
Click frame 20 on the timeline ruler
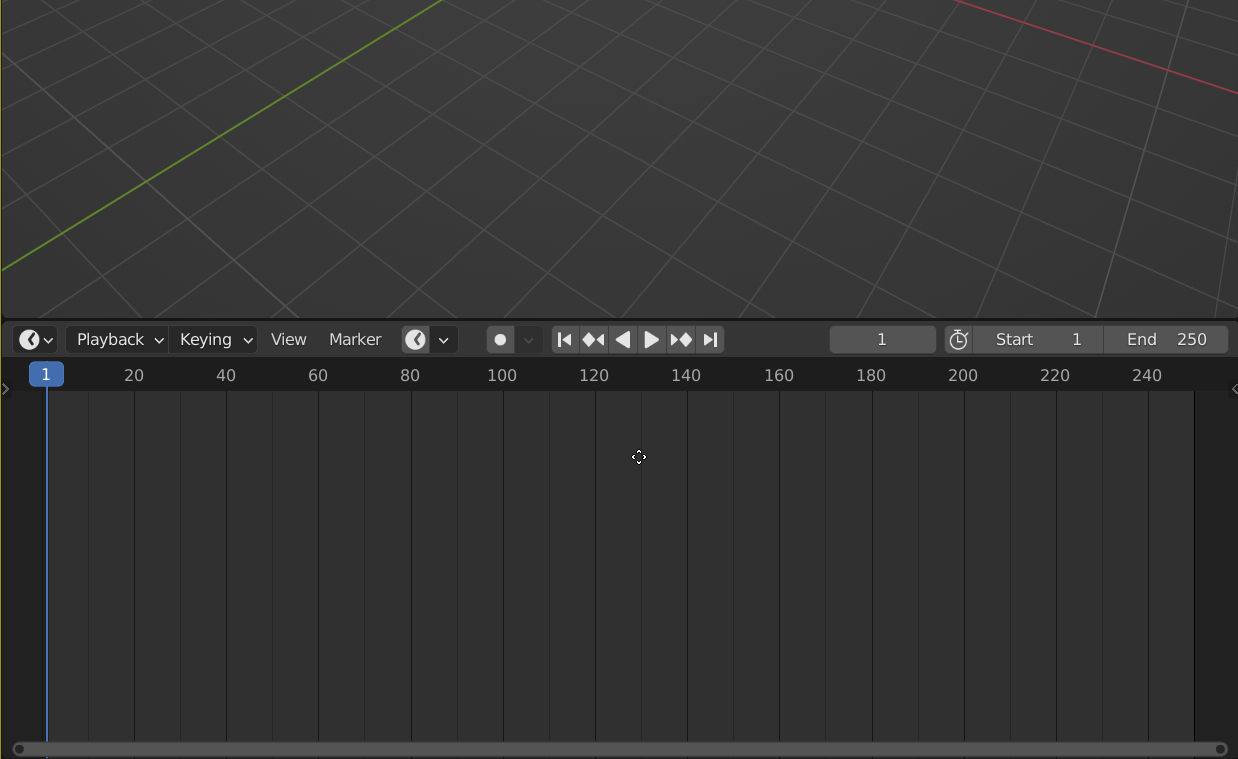(x=134, y=375)
